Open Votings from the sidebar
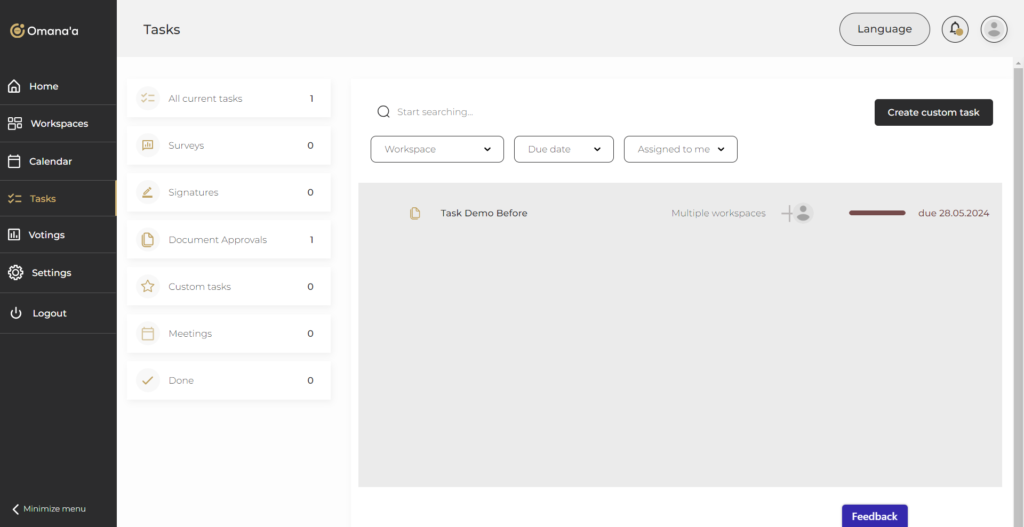1024x527 pixels. coord(46,235)
